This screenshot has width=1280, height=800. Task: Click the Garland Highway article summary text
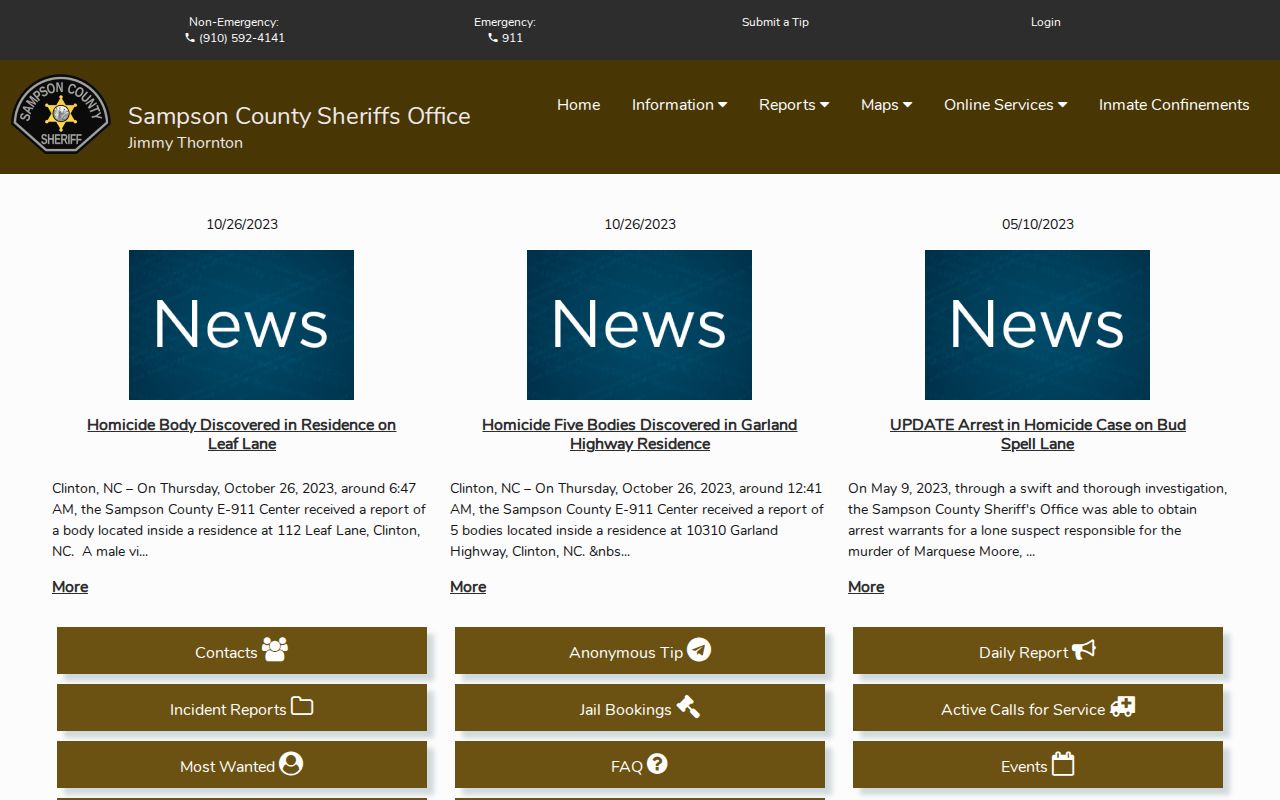(x=638, y=520)
